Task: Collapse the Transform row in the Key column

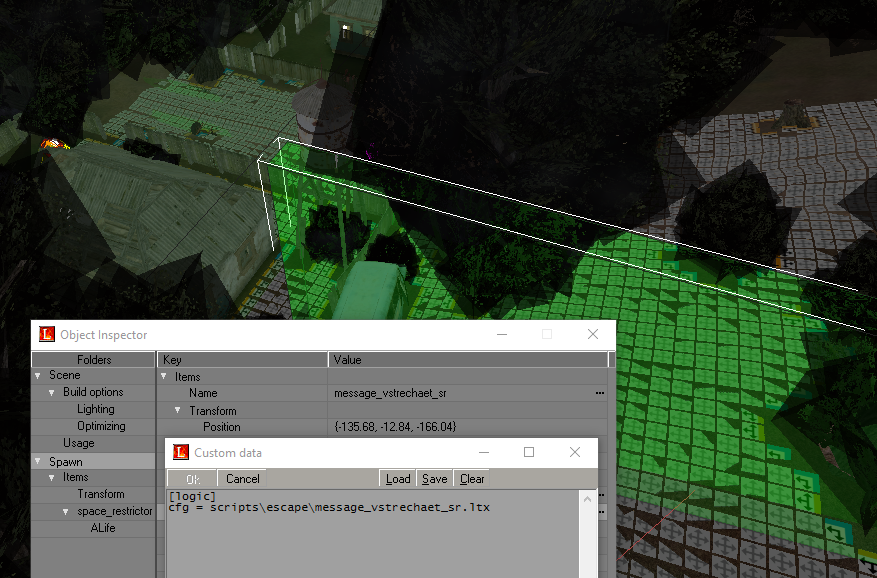Action: point(176,410)
